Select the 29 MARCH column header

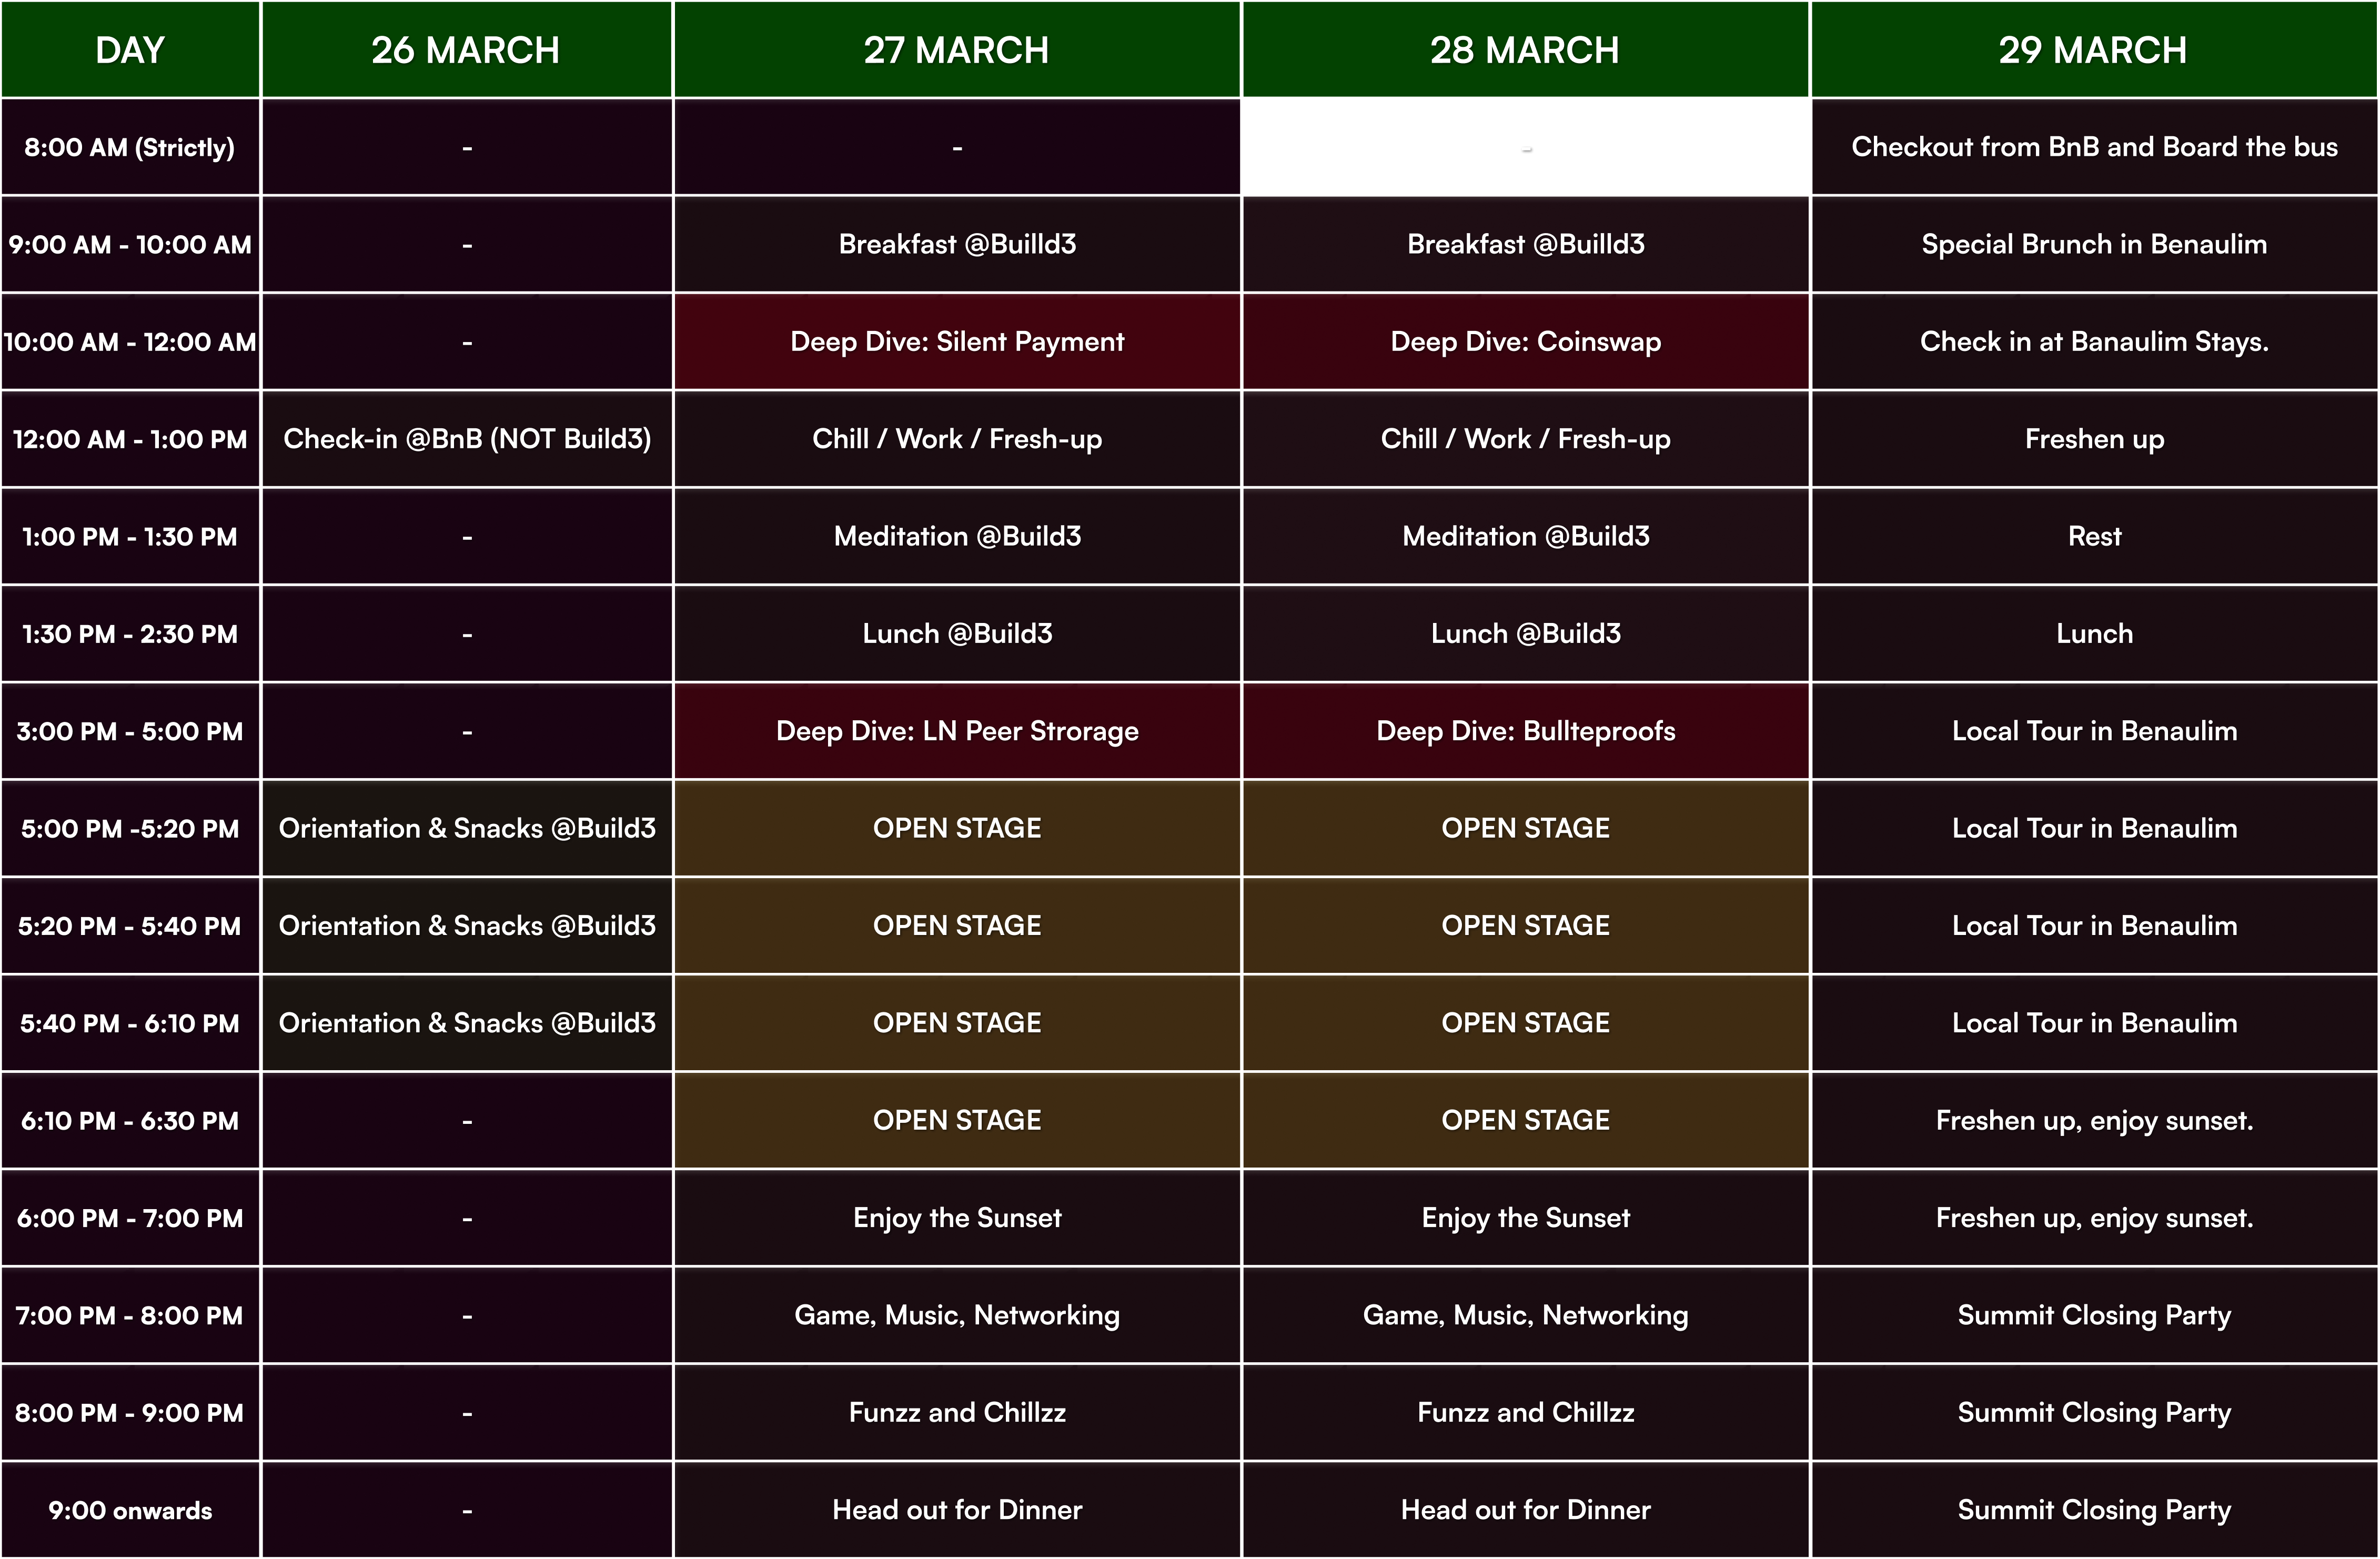2093,50
